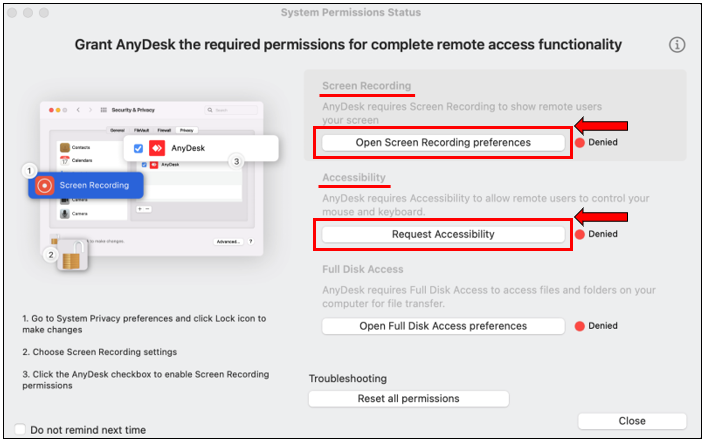Click the "Go to System Privacy preferences" instruction
Image resolution: width=705 pixels, height=442 pixels.
[144, 324]
